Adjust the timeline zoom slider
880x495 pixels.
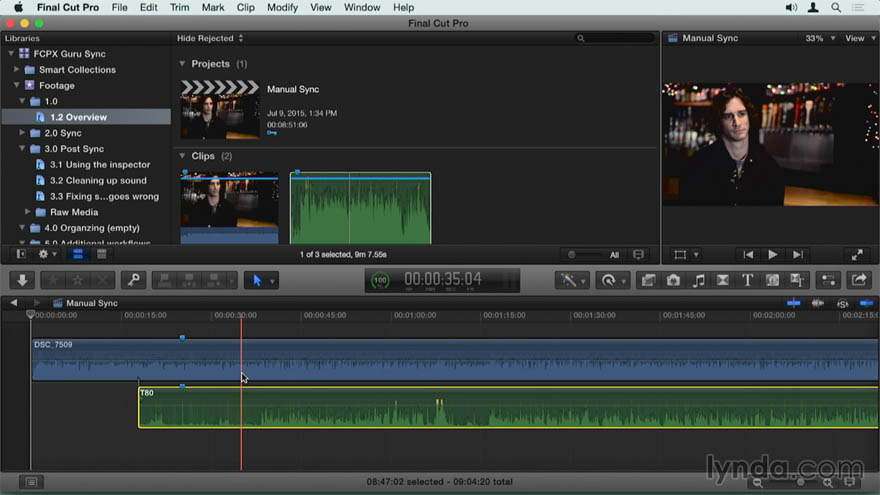click(801, 483)
